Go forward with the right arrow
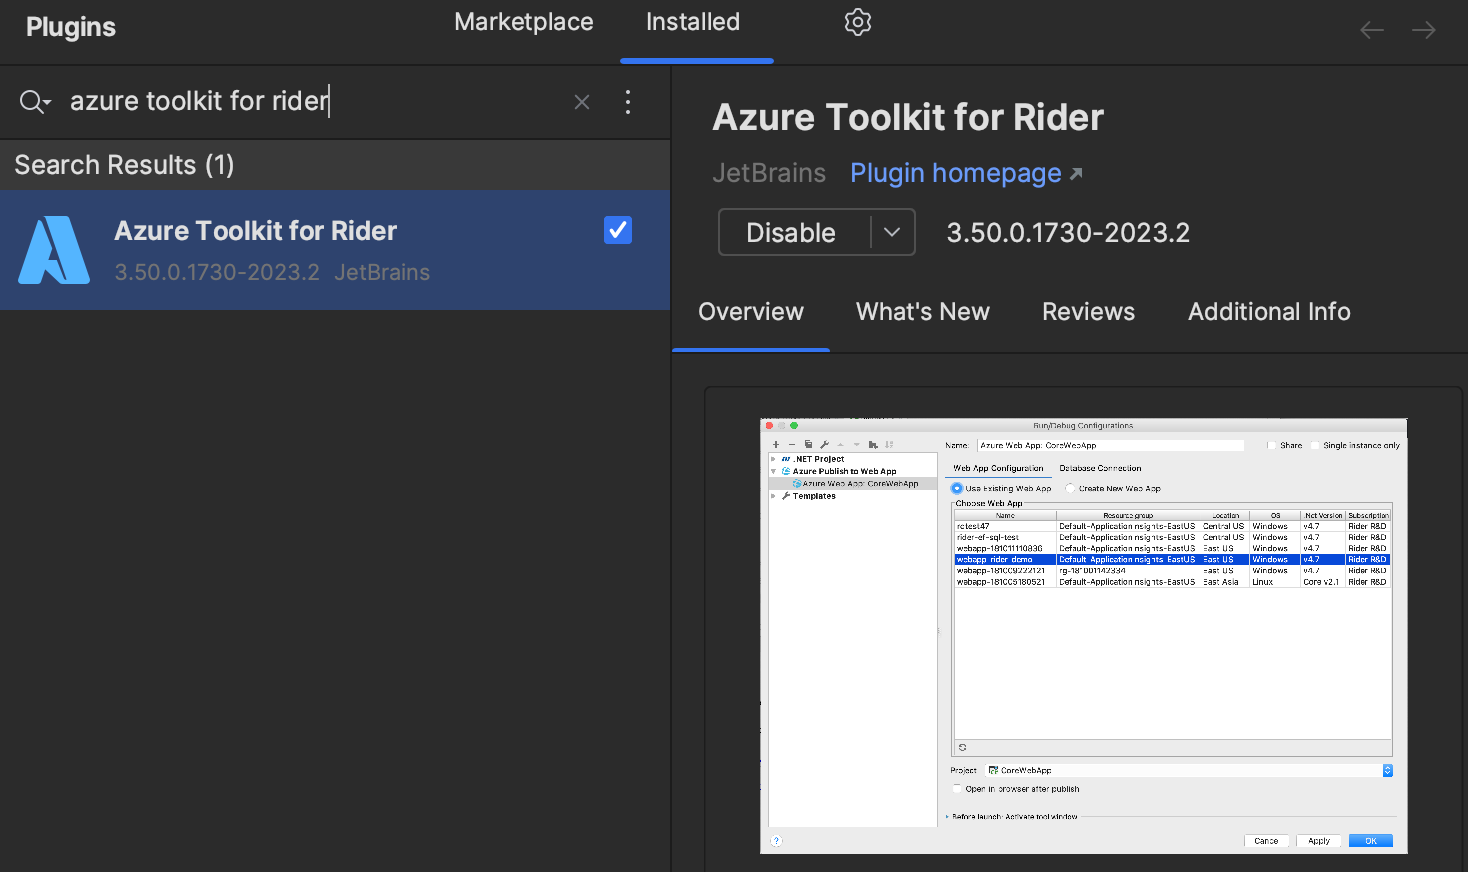Image resolution: width=1468 pixels, height=872 pixels. click(x=1424, y=30)
